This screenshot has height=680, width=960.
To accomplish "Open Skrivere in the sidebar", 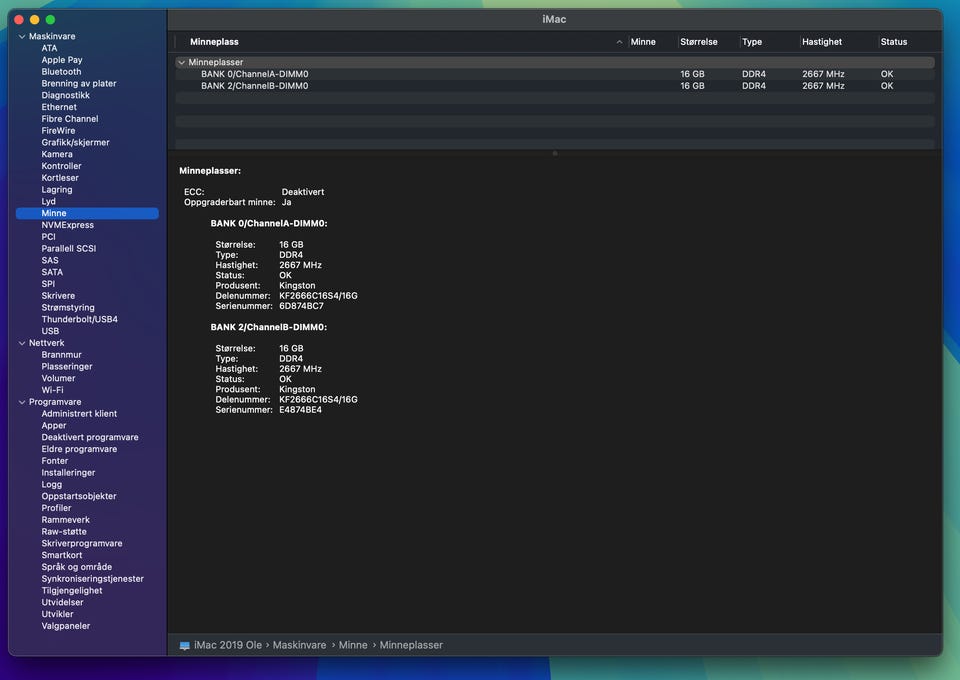I will click(58, 296).
